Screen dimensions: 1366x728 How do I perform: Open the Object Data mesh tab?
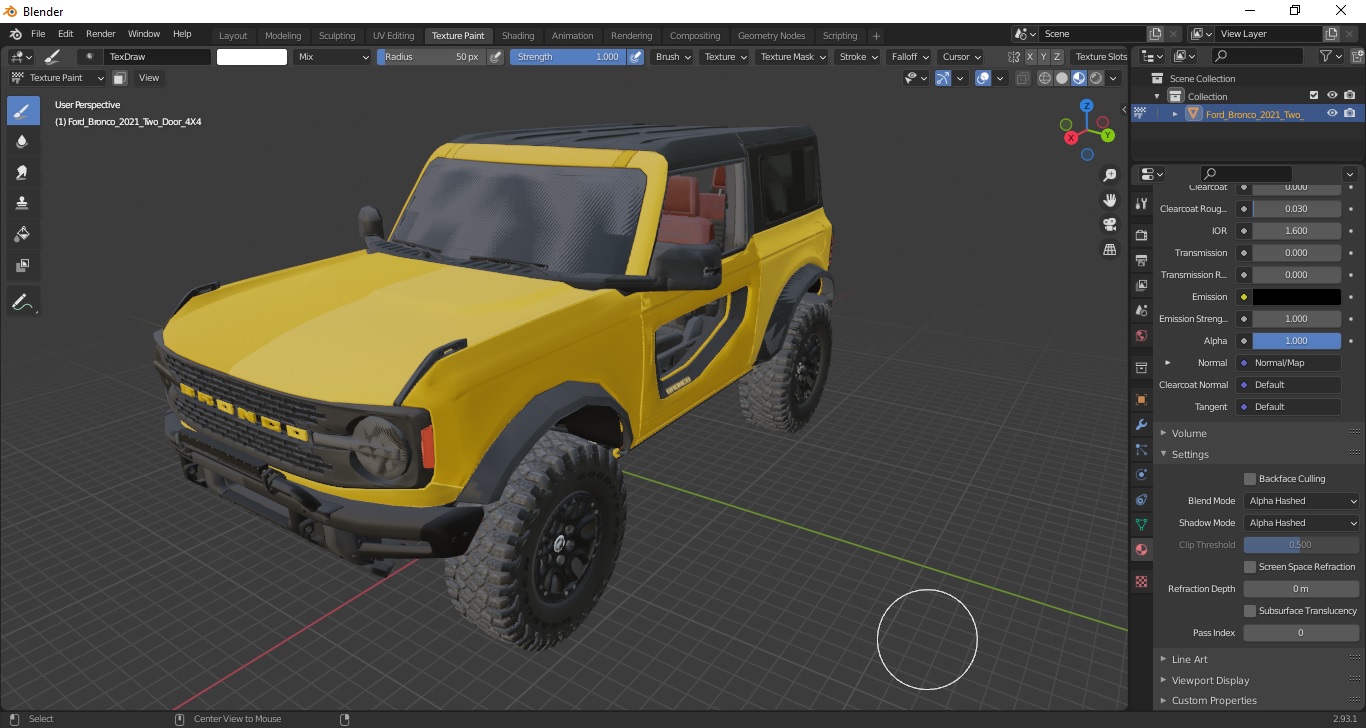1141,524
